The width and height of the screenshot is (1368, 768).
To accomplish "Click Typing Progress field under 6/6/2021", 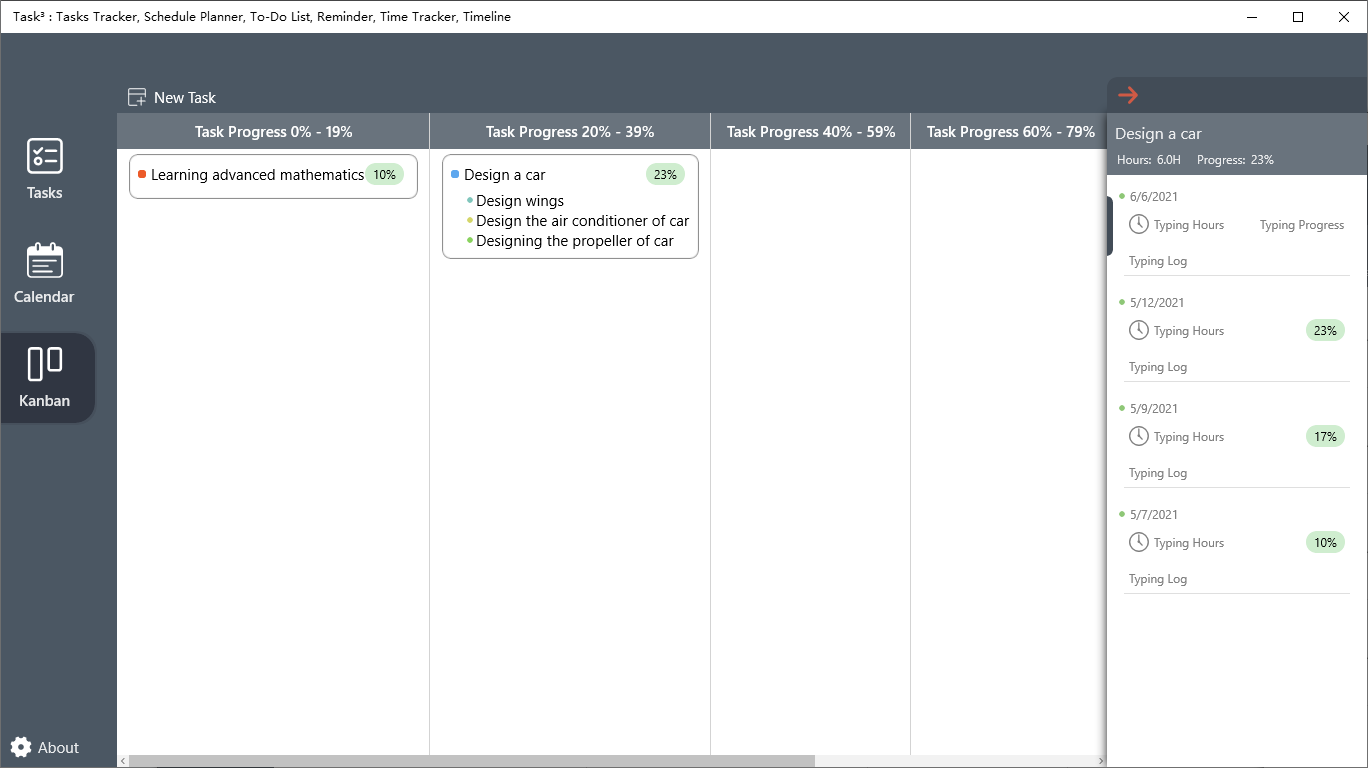I will pos(1302,225).
